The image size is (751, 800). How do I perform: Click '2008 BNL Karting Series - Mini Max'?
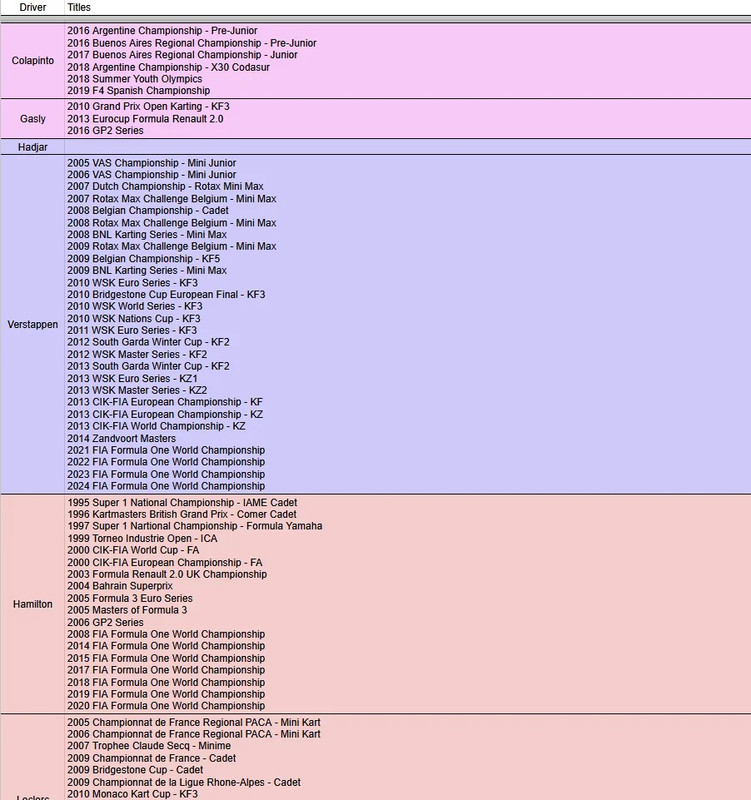pos(147,234)
